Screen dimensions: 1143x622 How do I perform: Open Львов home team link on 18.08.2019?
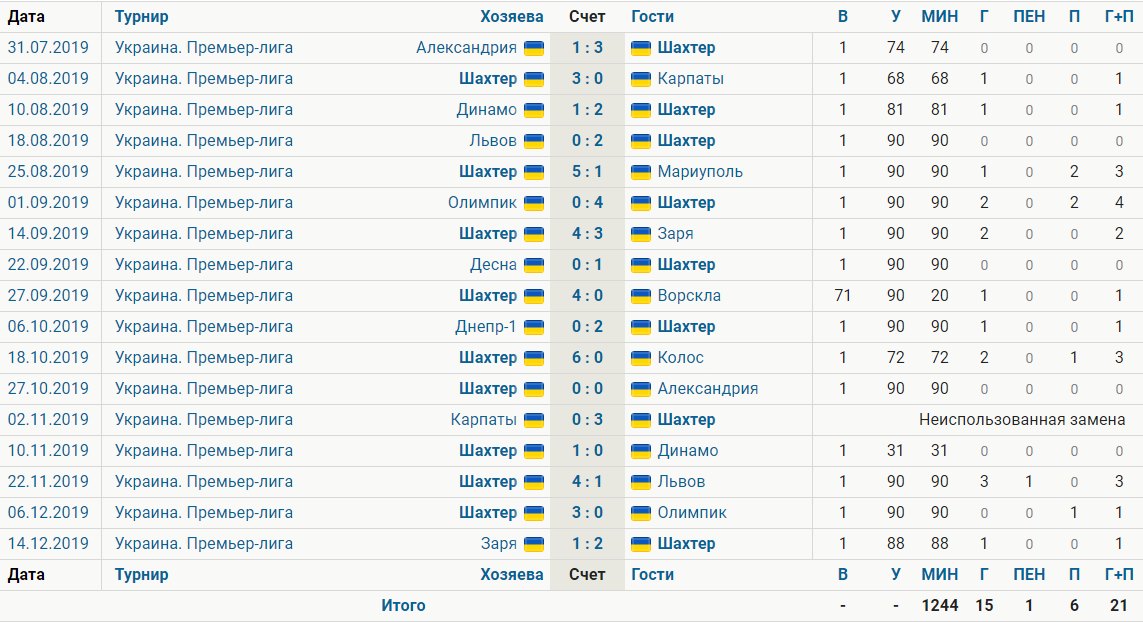pos(493,141)
